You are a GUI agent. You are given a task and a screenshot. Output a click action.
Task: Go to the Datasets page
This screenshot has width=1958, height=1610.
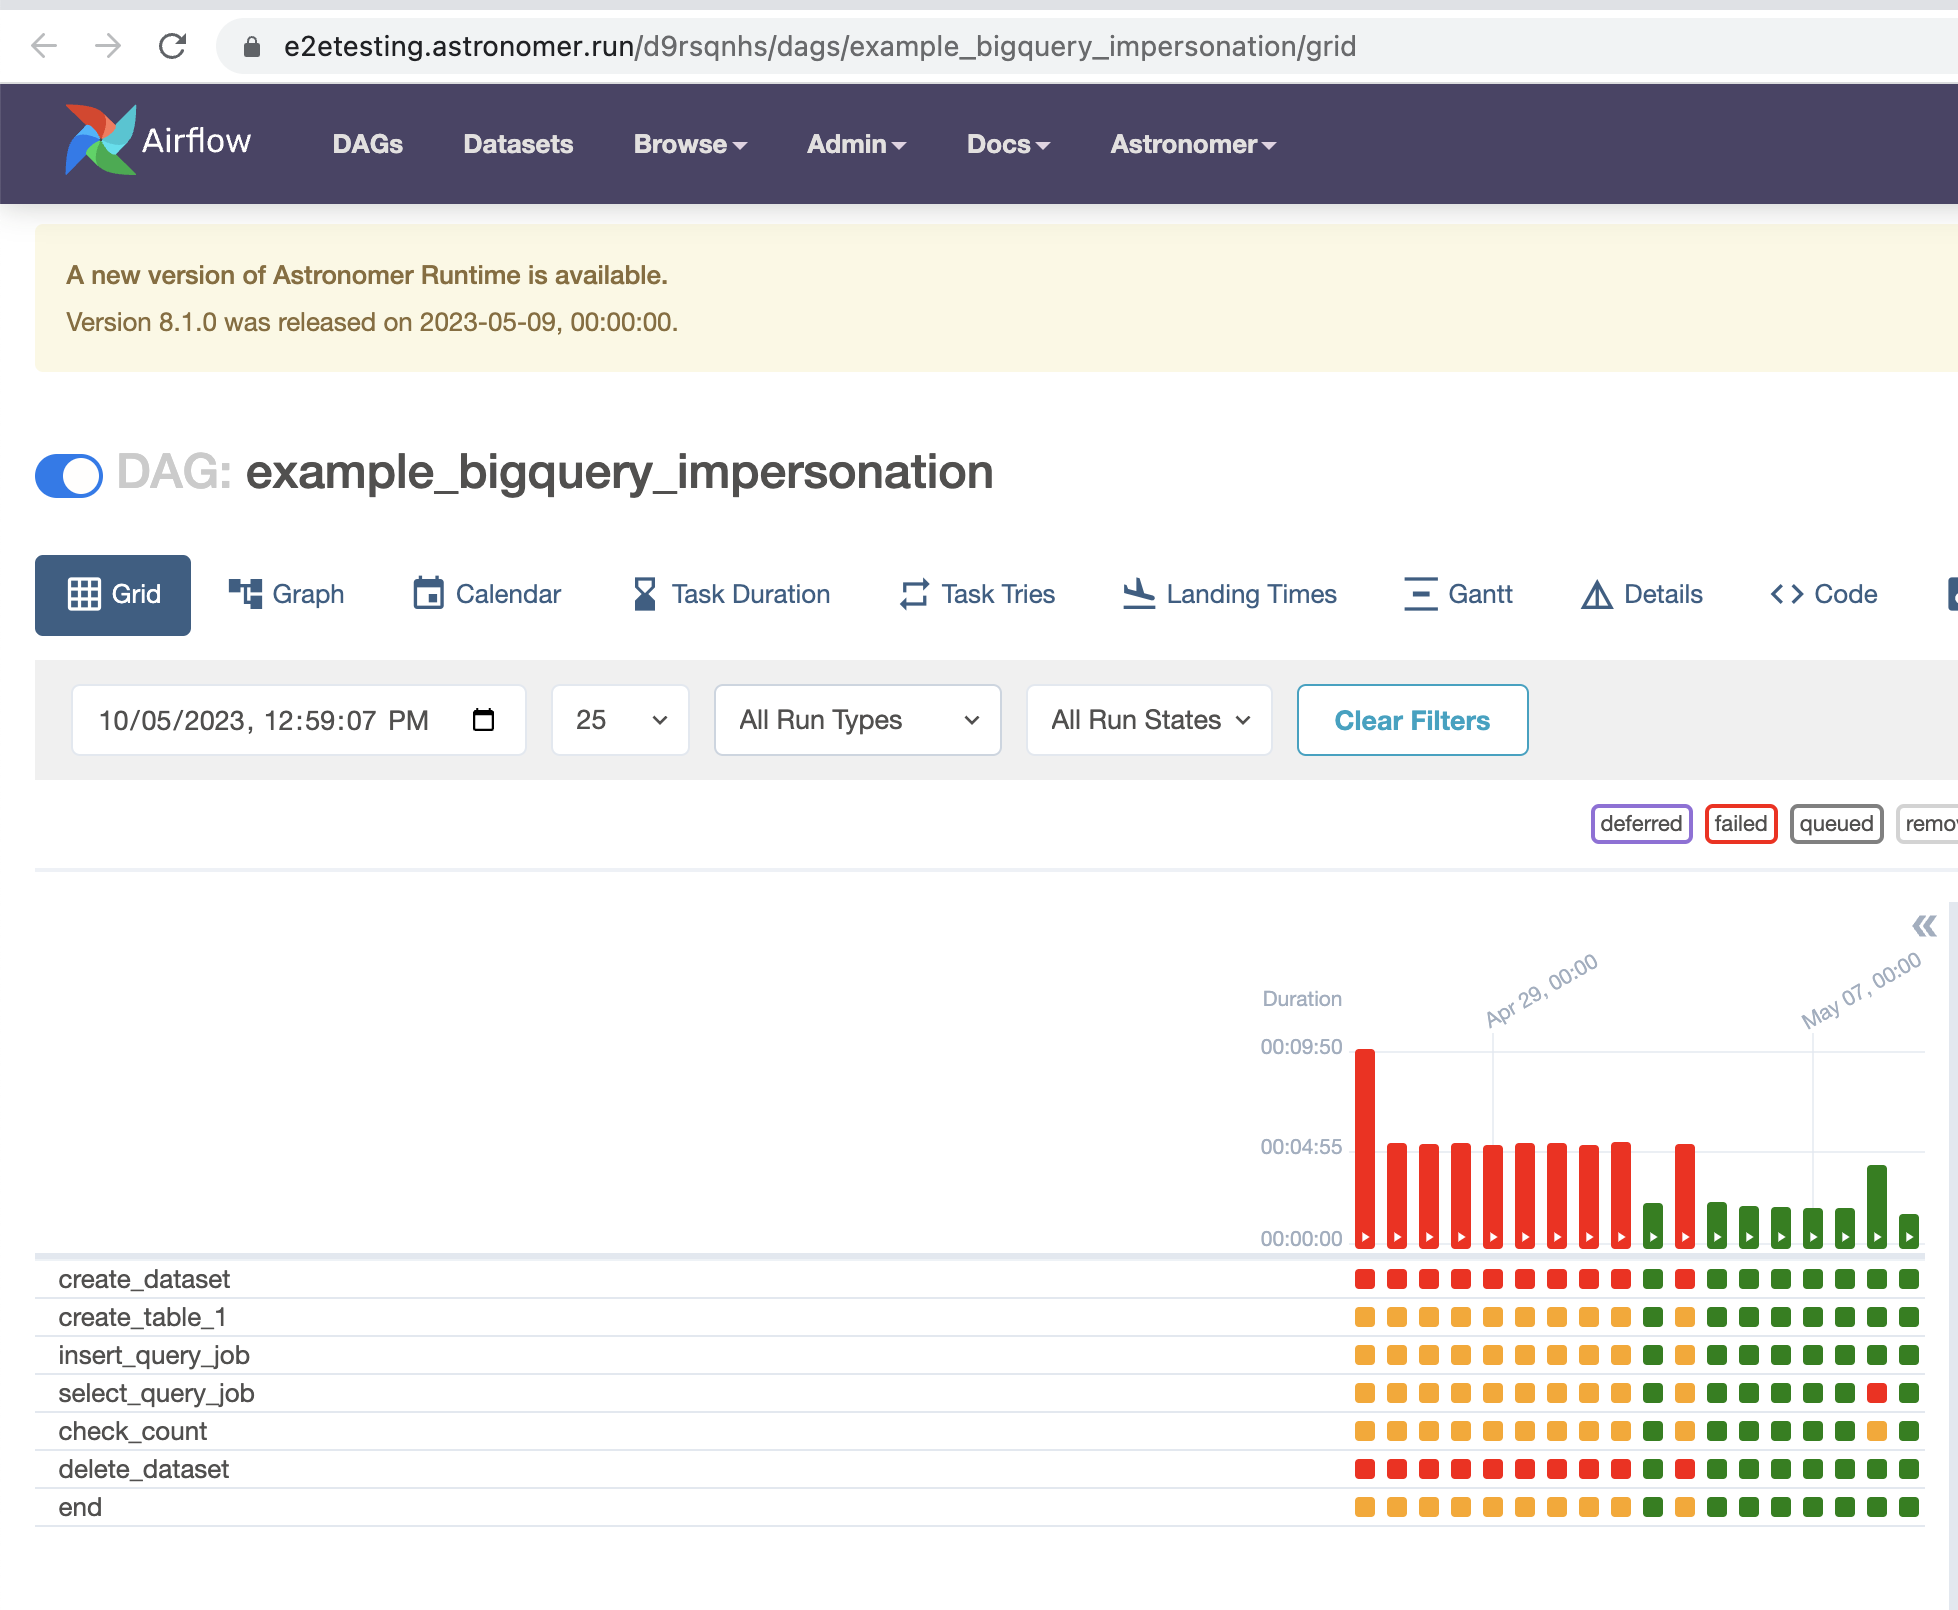pos(517,144)
